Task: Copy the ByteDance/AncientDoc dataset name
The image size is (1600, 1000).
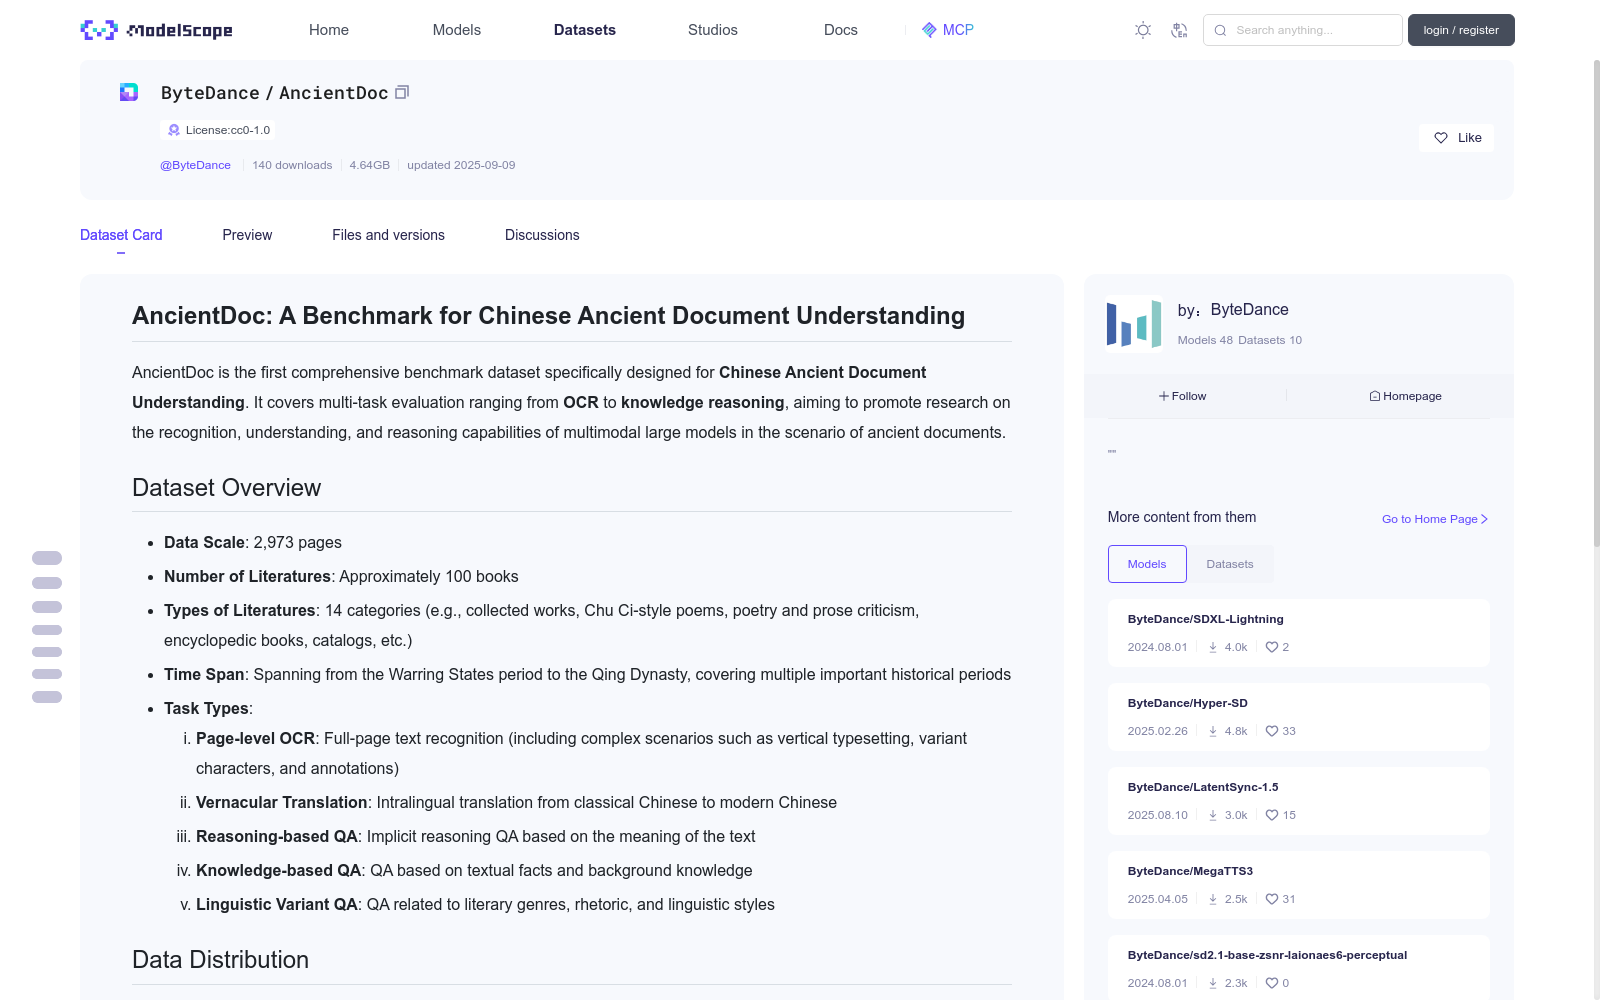Action: (402, 92)
